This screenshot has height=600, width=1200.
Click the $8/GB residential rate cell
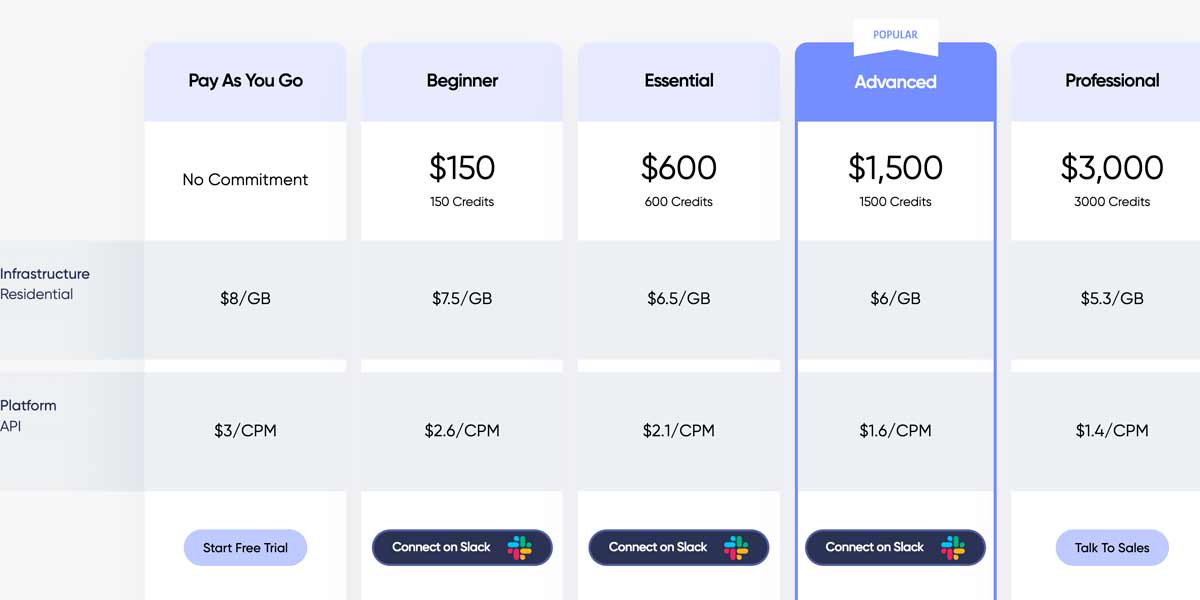tap(245, 299)
